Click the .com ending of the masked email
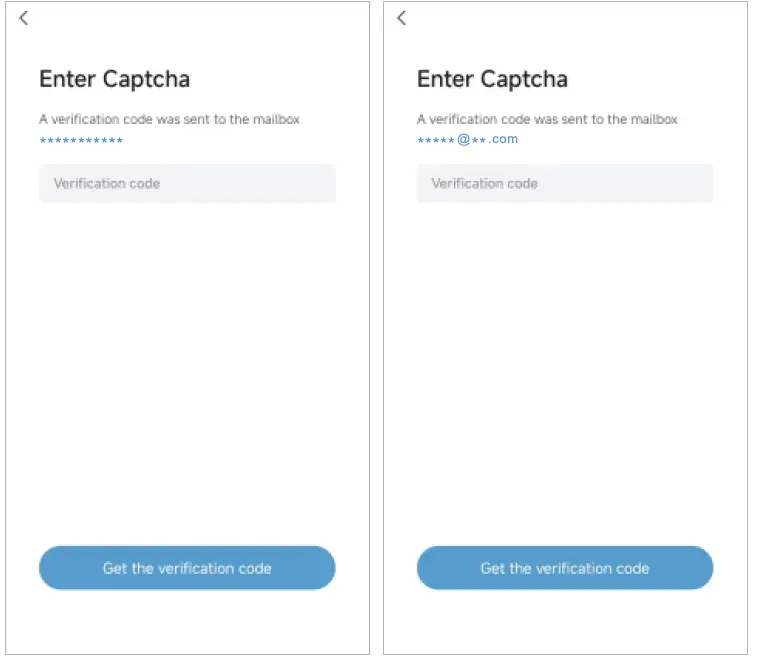759x659 pixels. [504, 140]
